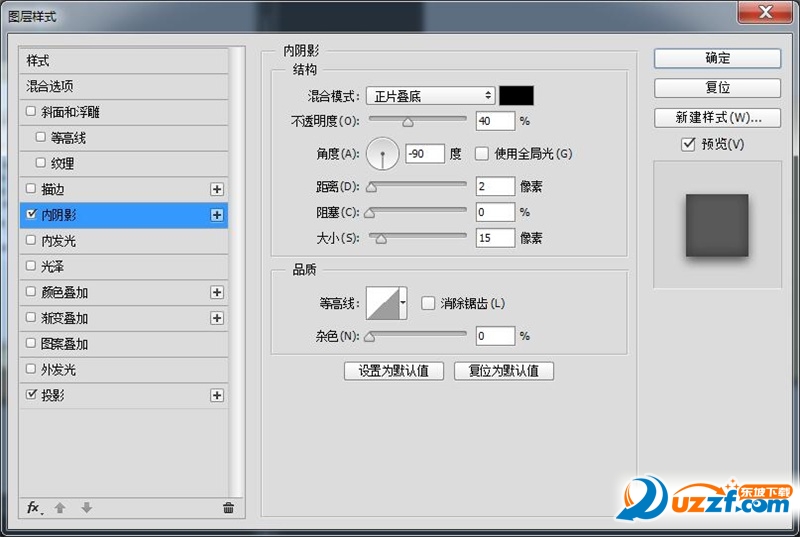Click the 确定 button

[717, 58]
